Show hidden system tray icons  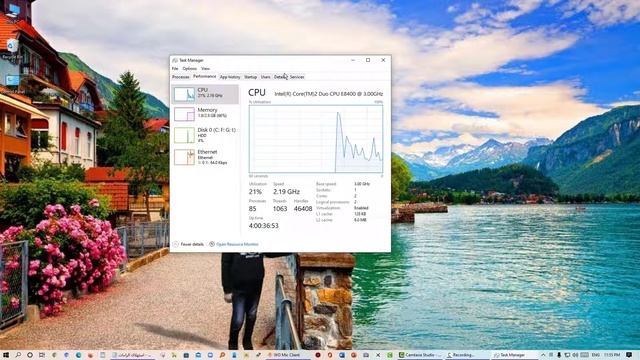543,355
